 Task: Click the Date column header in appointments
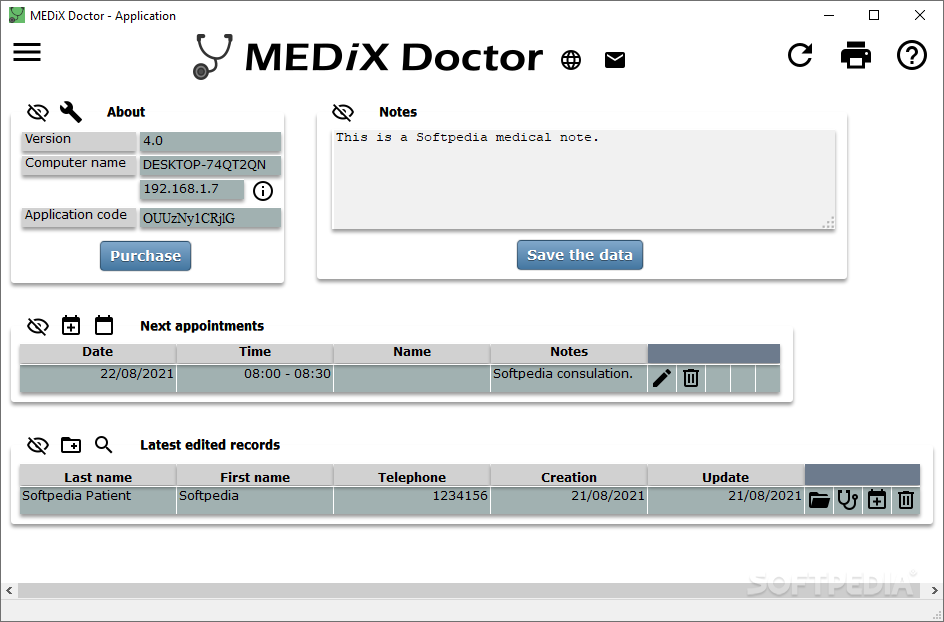[98, 352]
